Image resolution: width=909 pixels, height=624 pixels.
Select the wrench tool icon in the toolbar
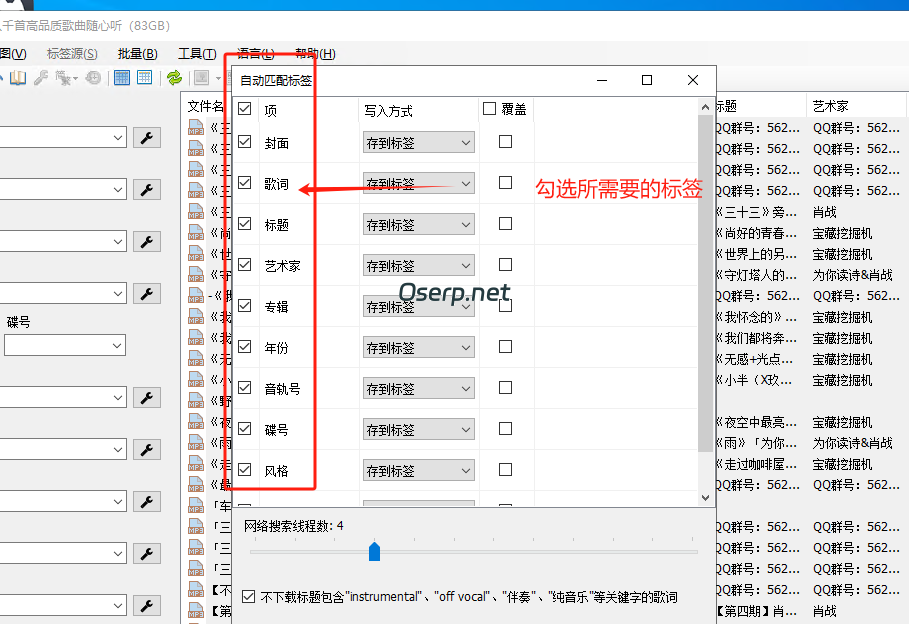coord(41,77)
